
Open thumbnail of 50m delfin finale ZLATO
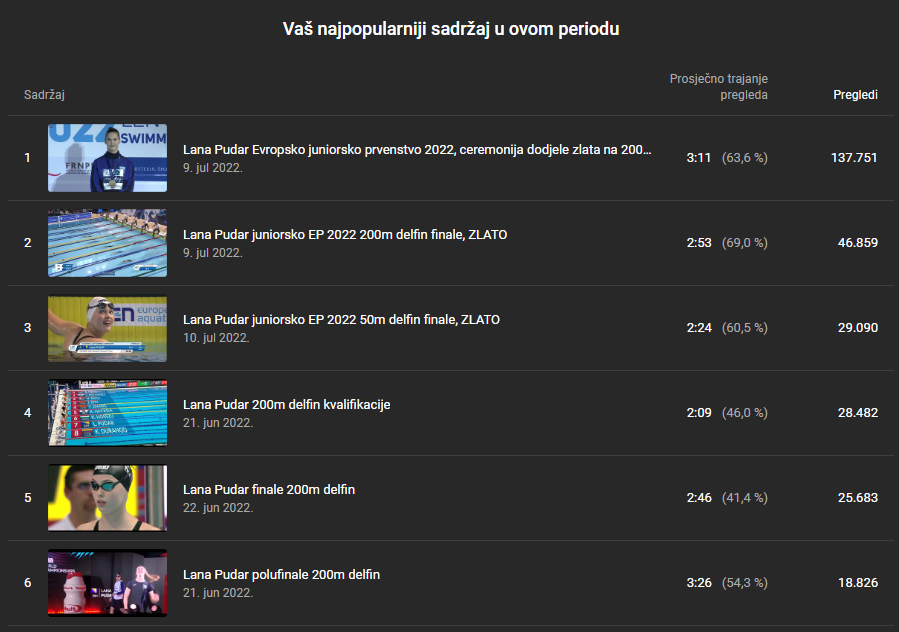click(107, 328)
